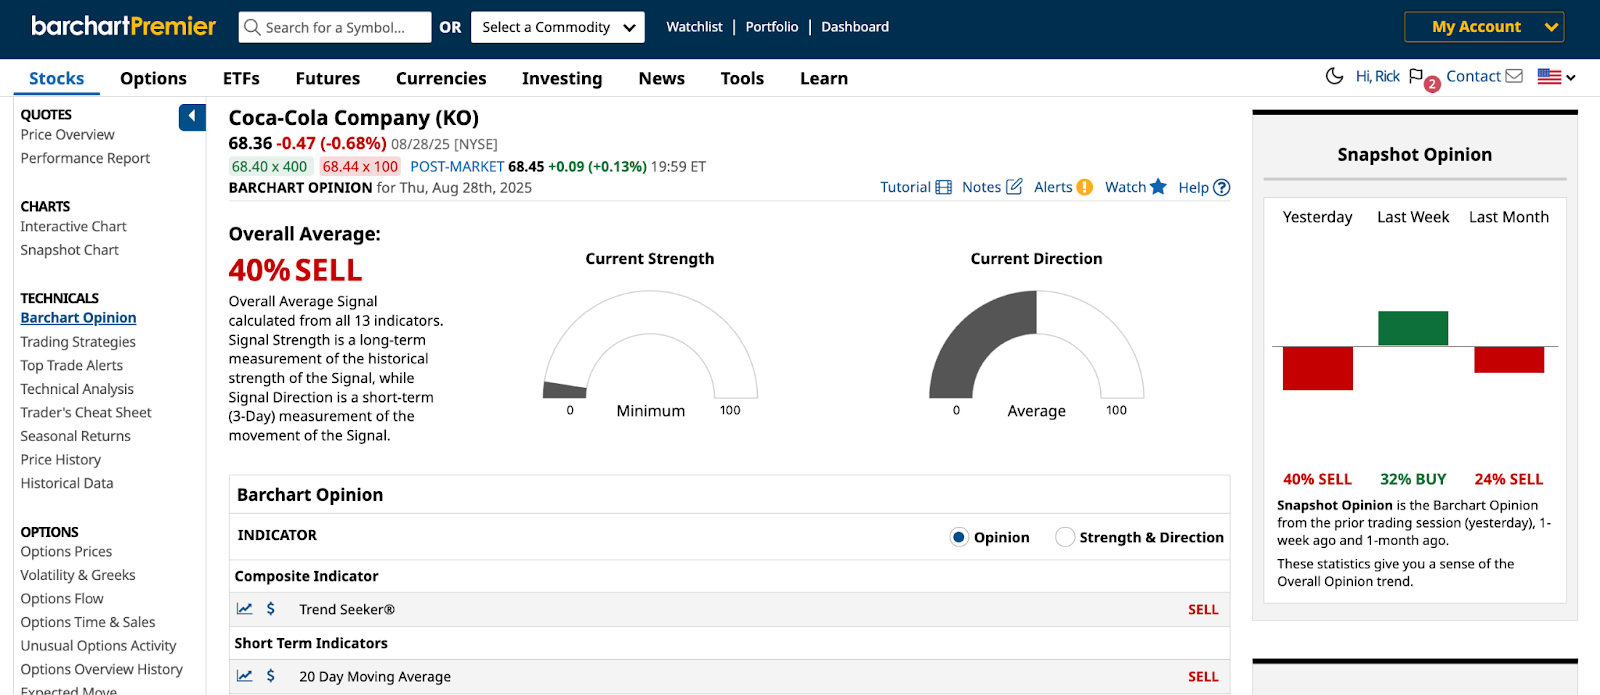Open the Barchart Opinion sidebar link
1600x695 pixels.
[x=78, y=318]
